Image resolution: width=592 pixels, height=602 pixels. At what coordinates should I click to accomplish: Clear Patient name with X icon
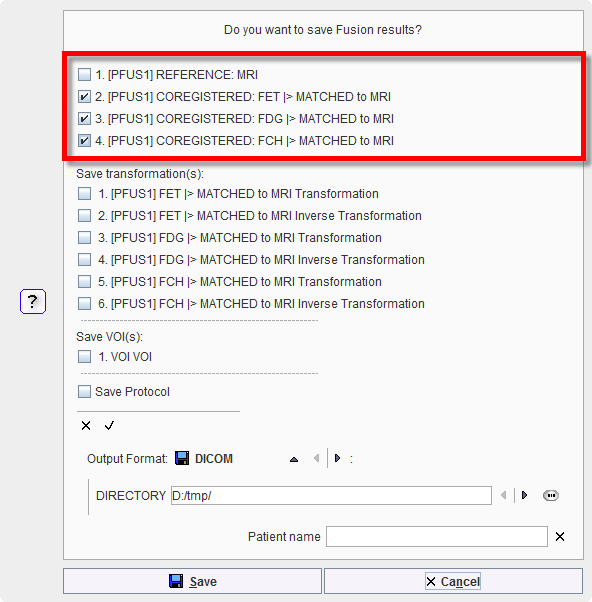(560, 536)
